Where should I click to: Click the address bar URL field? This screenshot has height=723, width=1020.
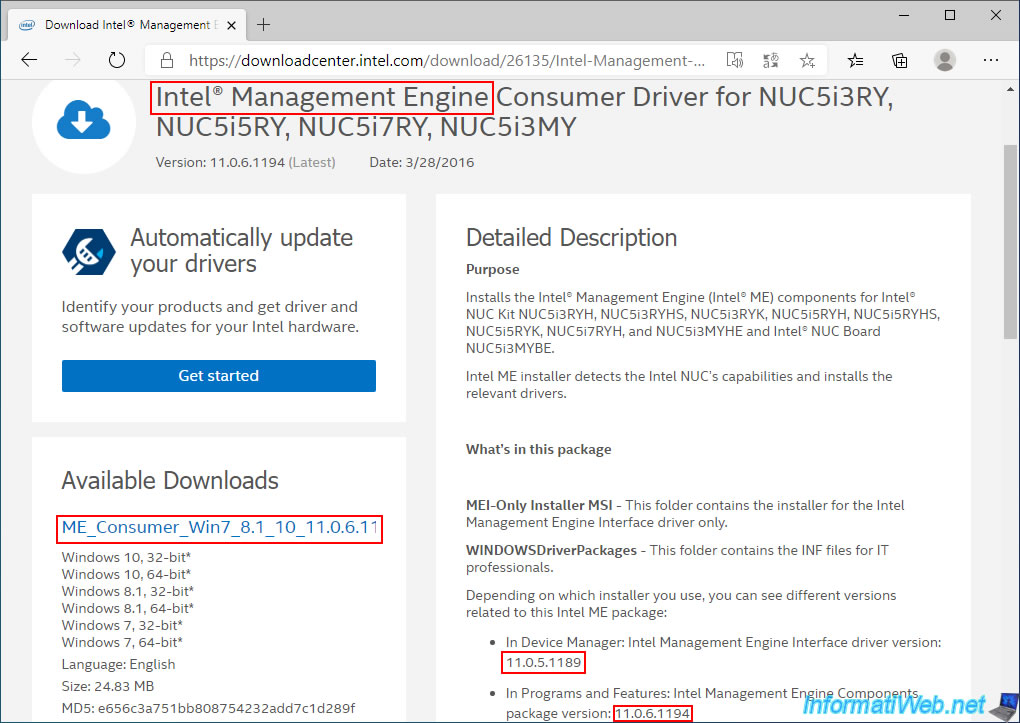tap(446, 61)
